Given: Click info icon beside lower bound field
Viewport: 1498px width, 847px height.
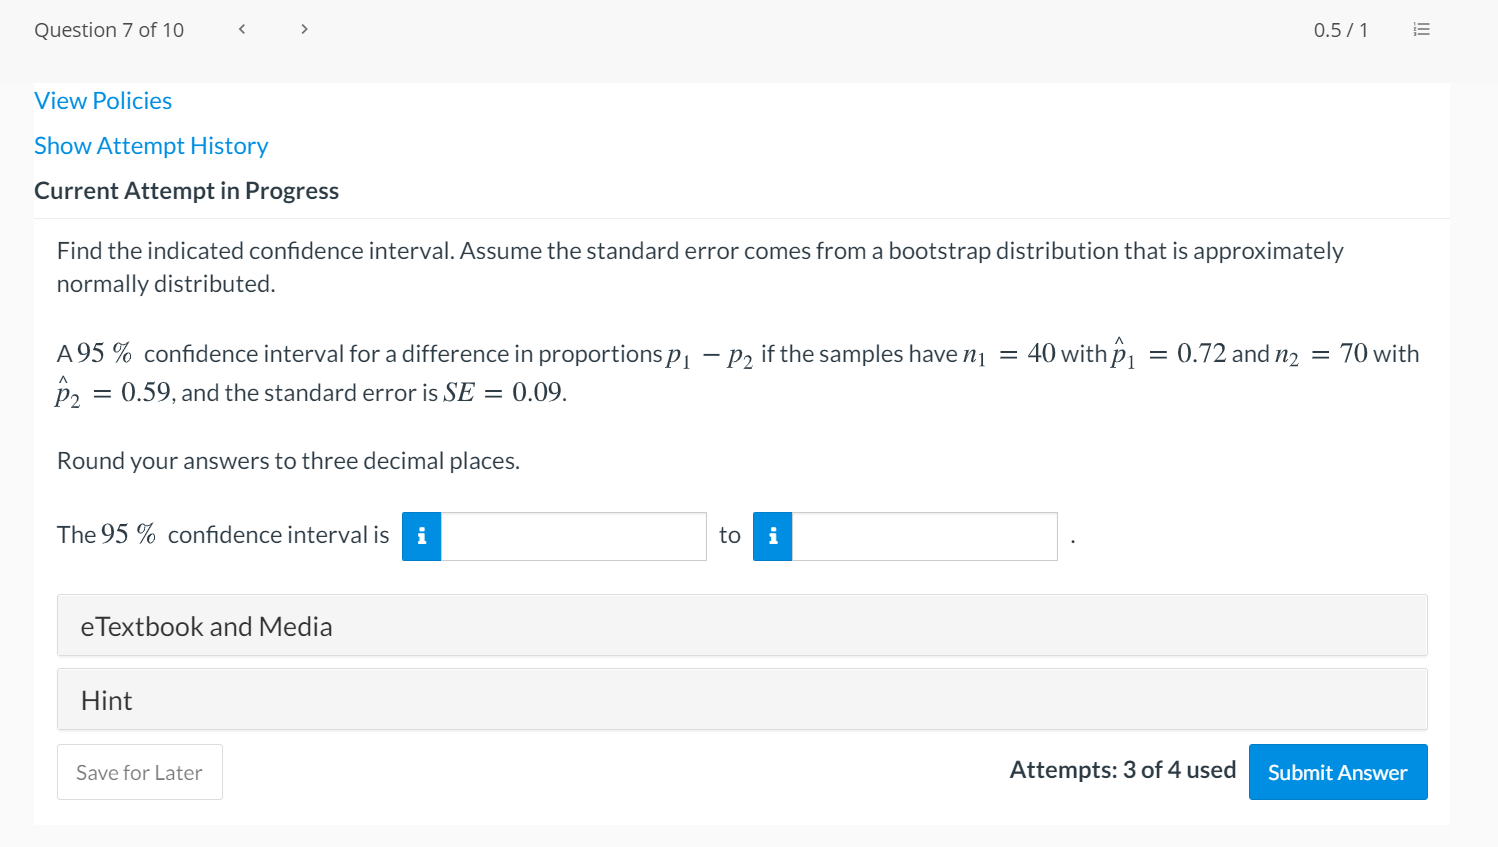Looking at the screenshot, I should pos(422,537).
